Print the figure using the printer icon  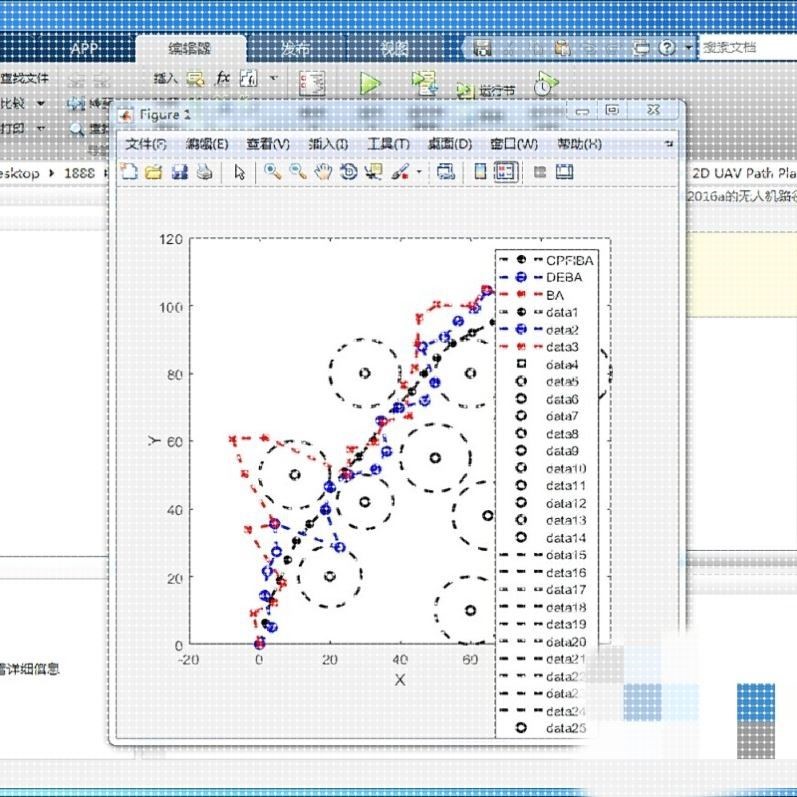[x=204, y=172]
